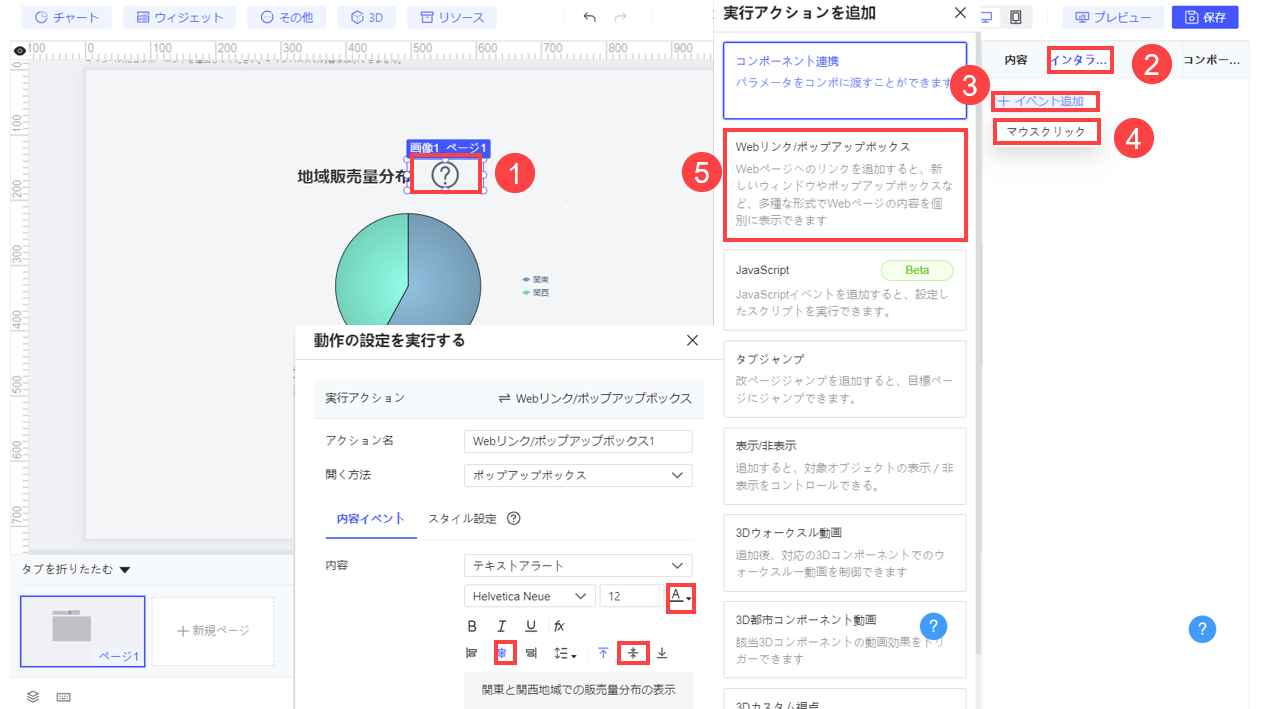Viewport: 1268px width, 709px height.
Task: Toggle italic formatting
Action: click(502, 626)
